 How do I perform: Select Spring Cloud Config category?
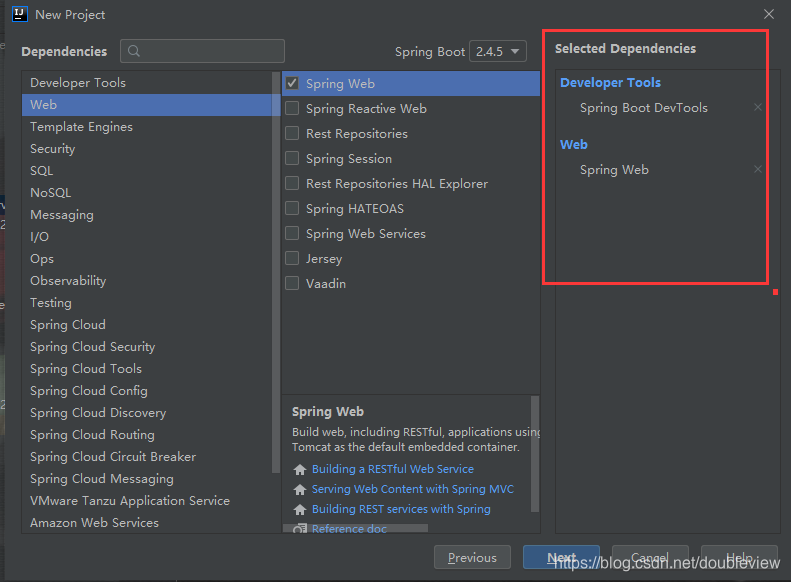[x=147, y=391]
